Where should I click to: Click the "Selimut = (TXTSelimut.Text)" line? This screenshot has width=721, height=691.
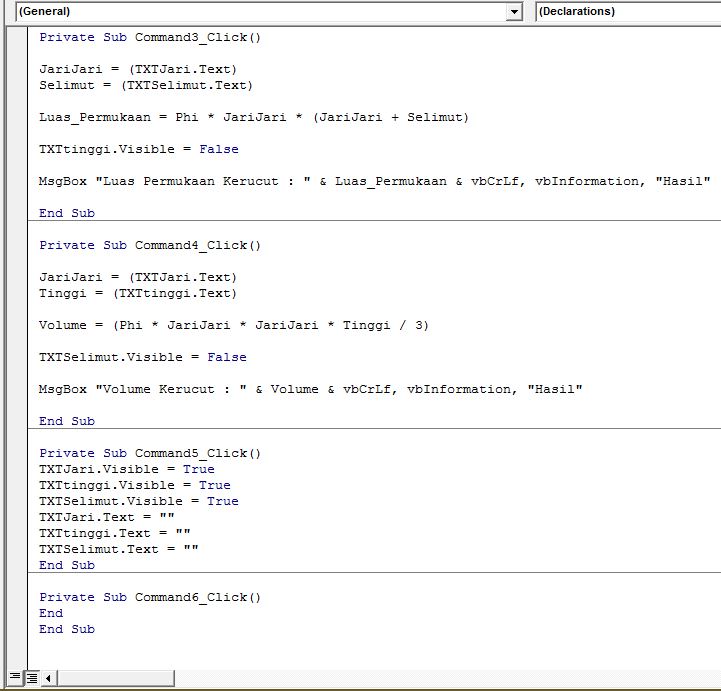146,86
